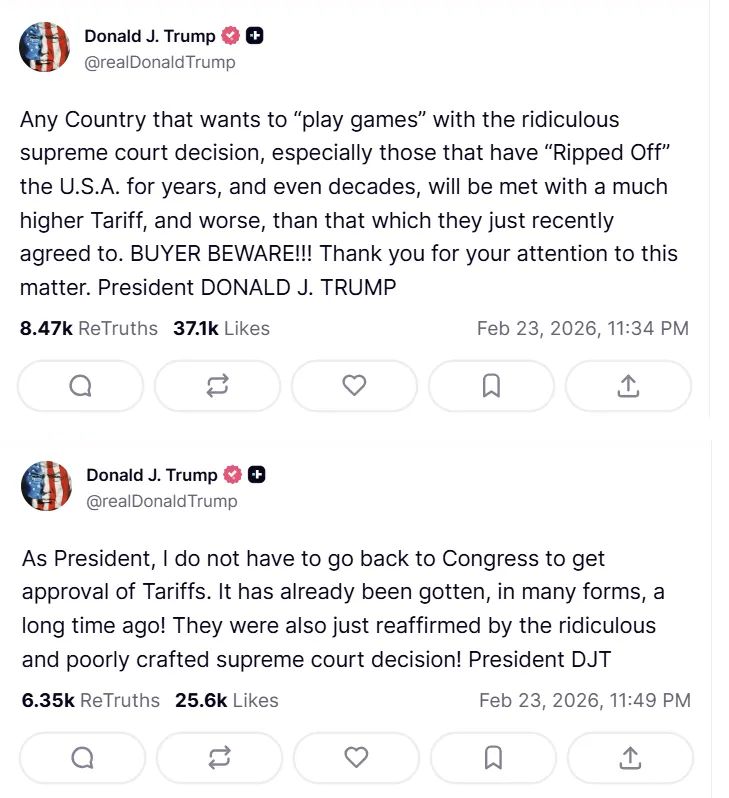Reply to the 11:49 PM Congress post
Viewport: 729px width, 798px height.
click(82, 759)
